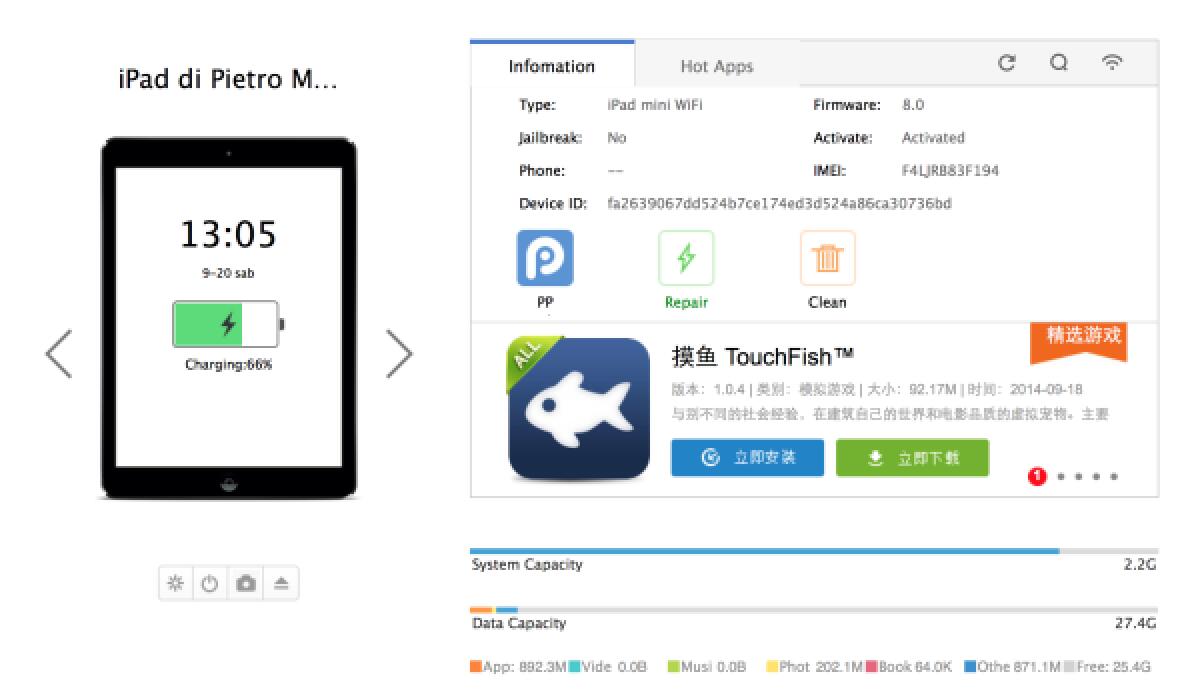1200x690 pixels.
Task: Open the search icon
Action: pyautogui.click(x=1059, y=62)
